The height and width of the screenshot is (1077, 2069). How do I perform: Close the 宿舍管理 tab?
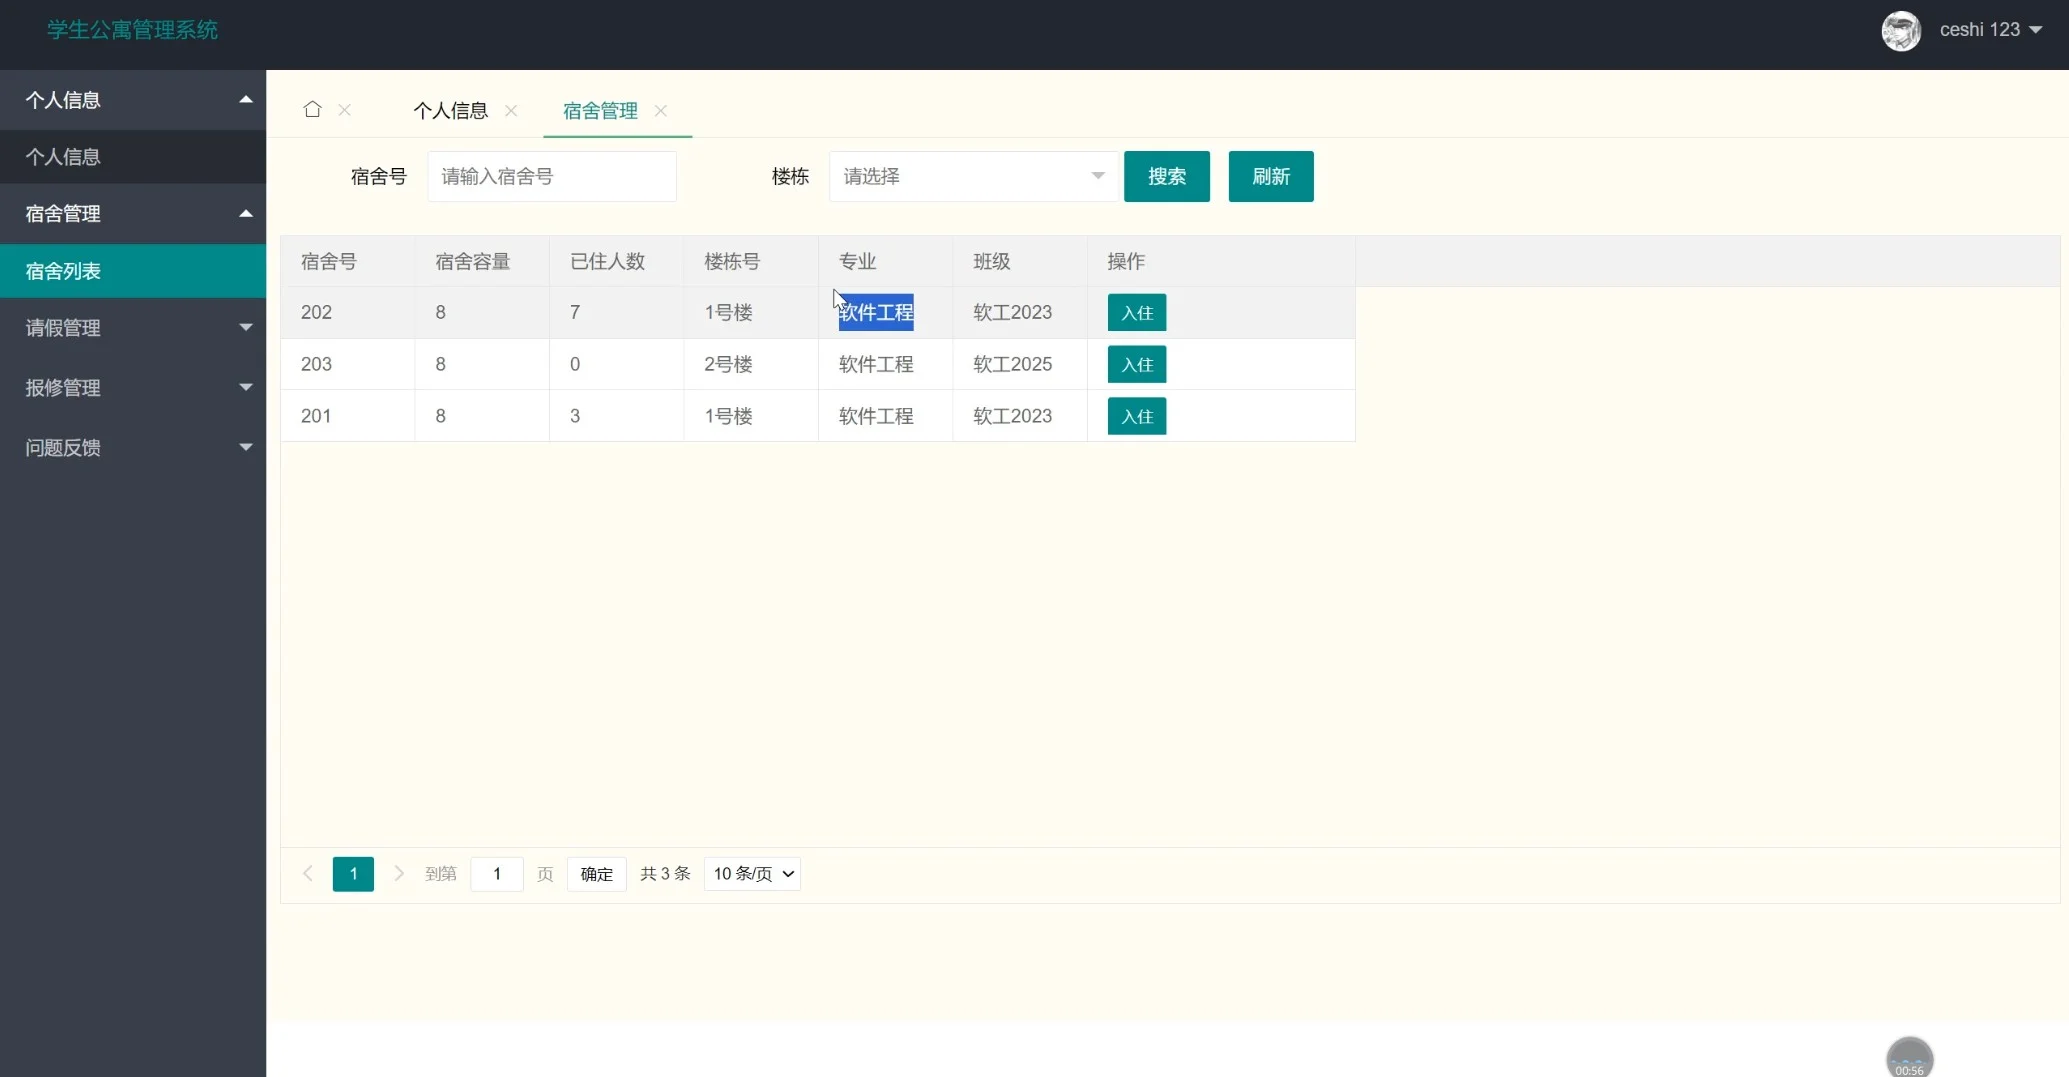pyautogui.click(x=660, y=111)
